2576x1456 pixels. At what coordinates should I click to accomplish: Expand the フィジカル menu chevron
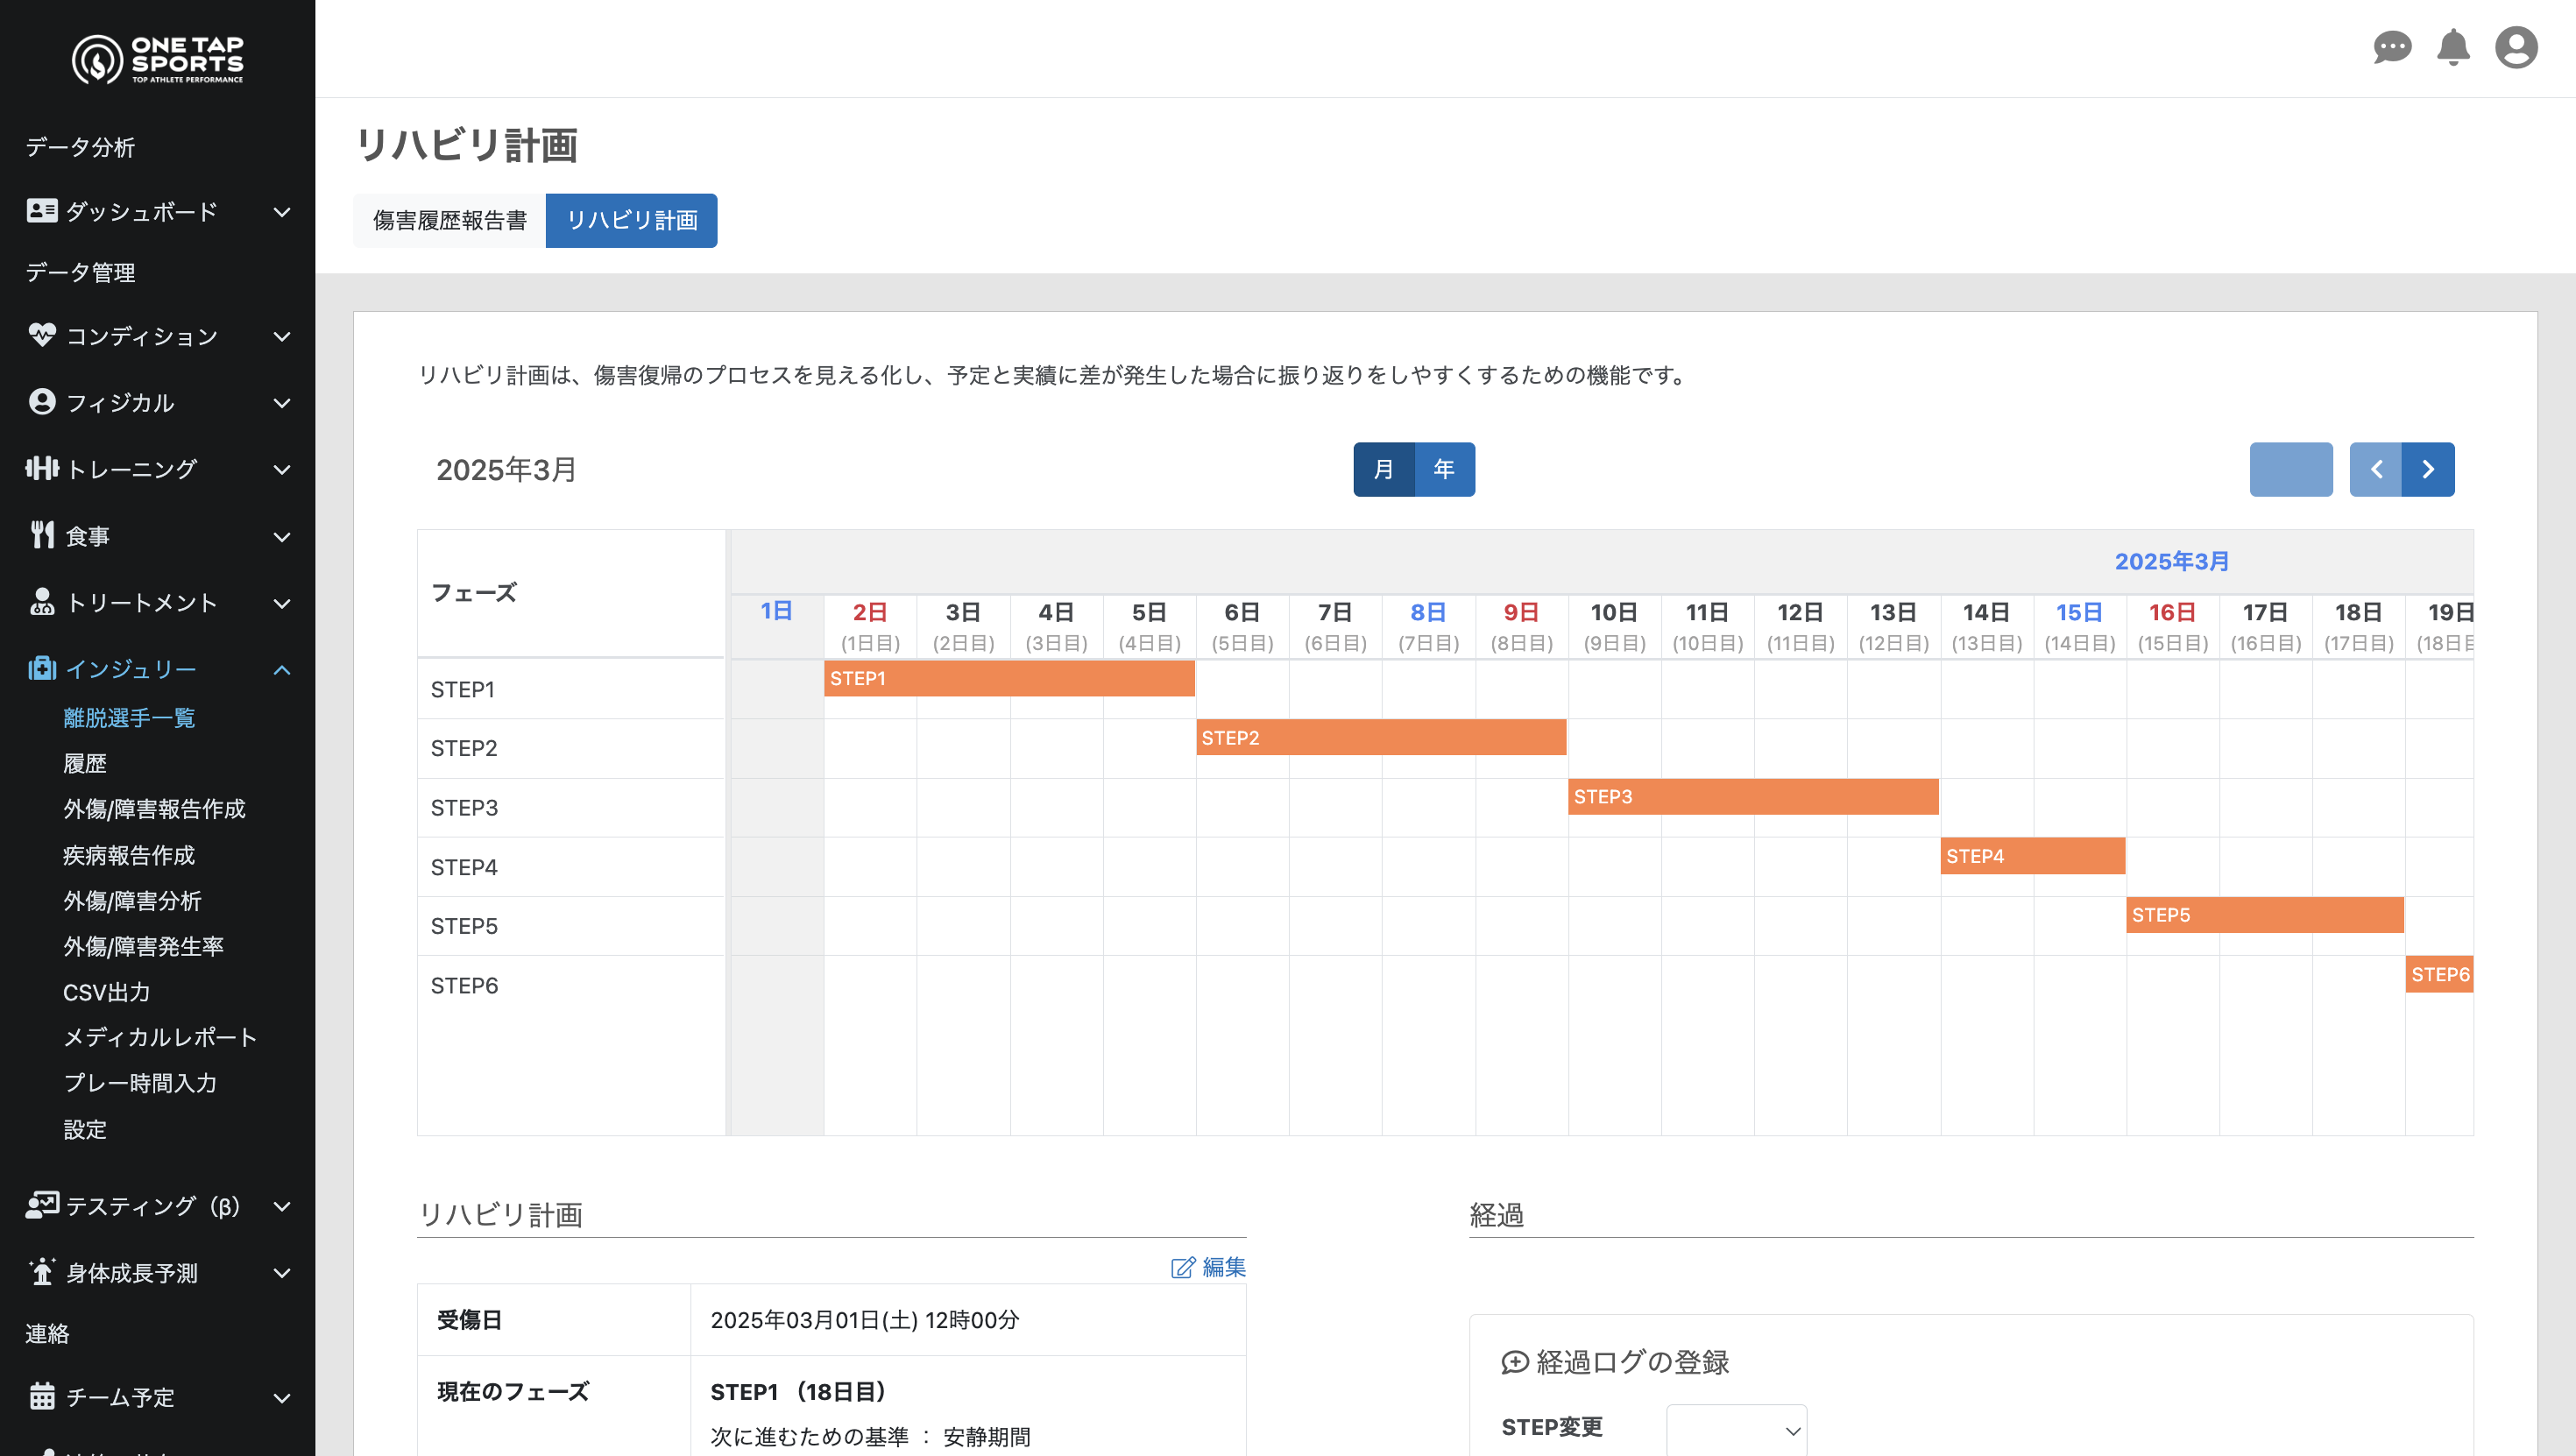(x=282, y=403)
